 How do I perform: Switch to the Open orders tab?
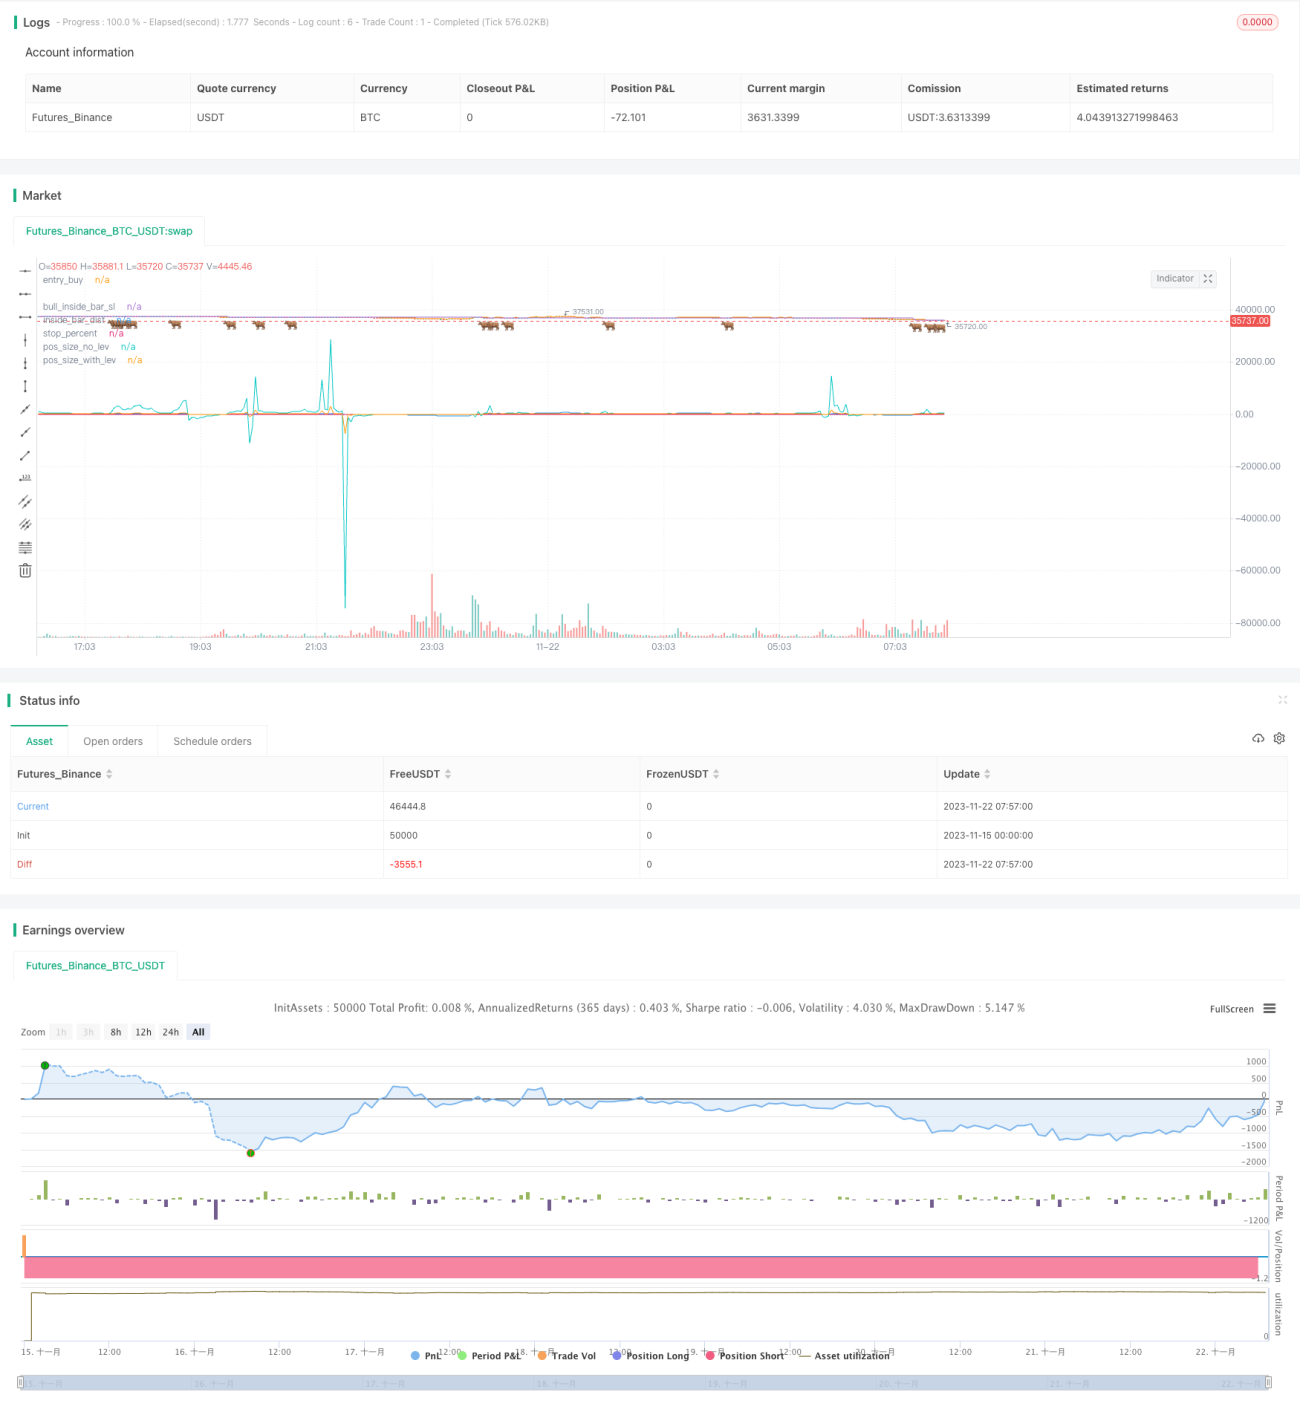[x=113, y=741]
